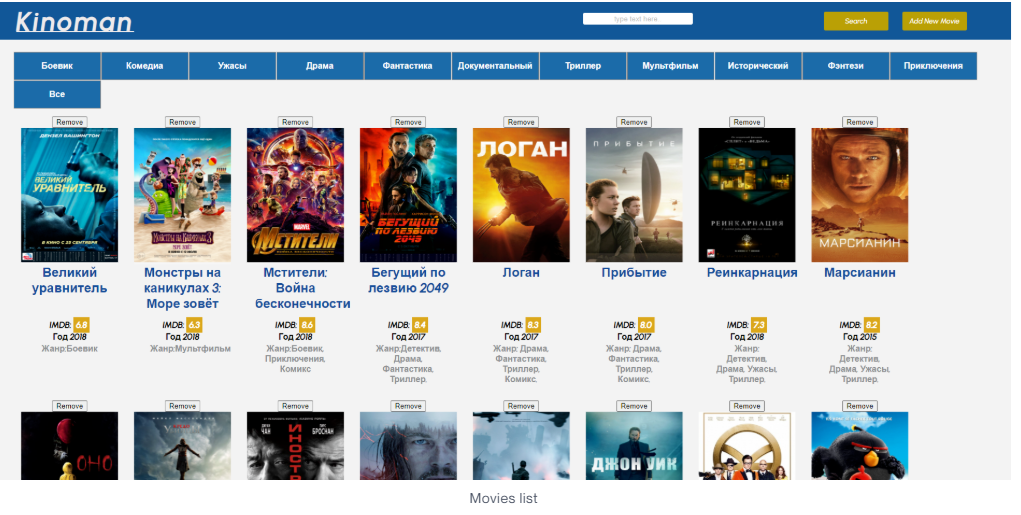1021x515 pixels.
Task: Click the Add New Movie button
Action: 934,21
